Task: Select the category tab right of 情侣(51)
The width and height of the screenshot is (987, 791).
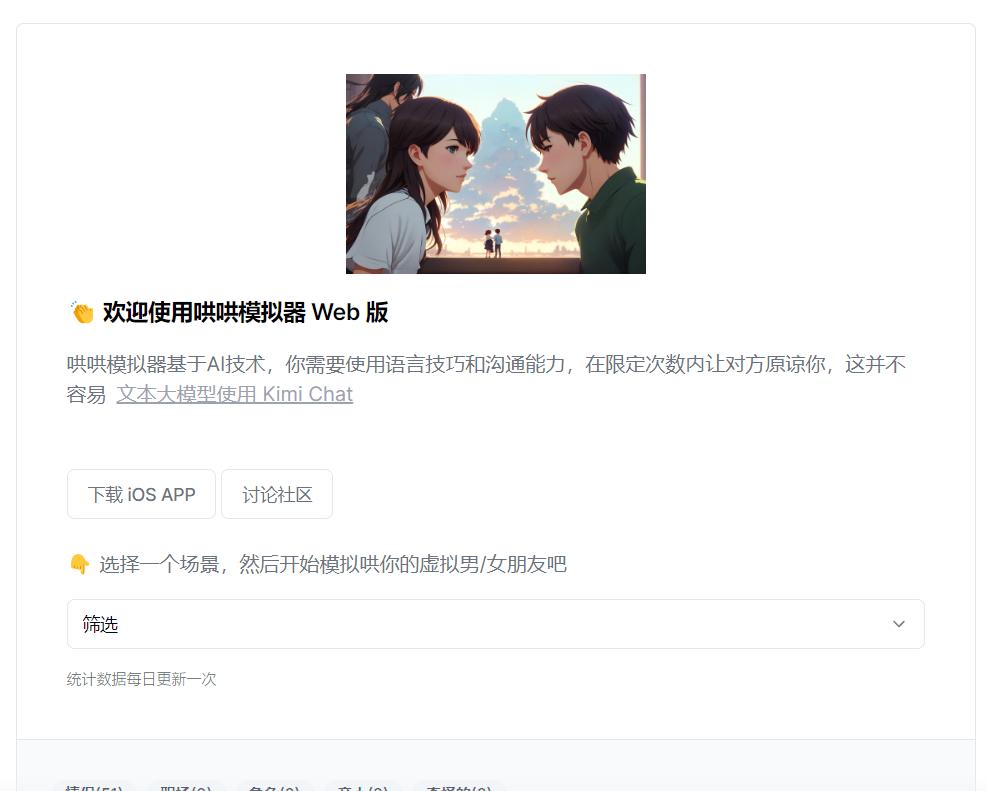Action: 186,788
